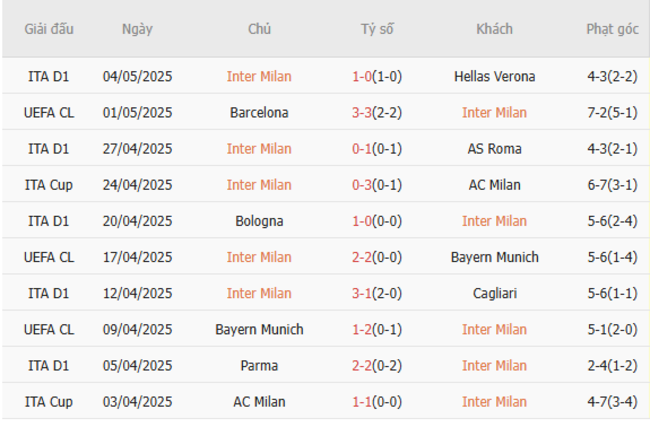Click the AS Roma team name
The height and width of the screenshot is (427, 650).
pos(494,148)
